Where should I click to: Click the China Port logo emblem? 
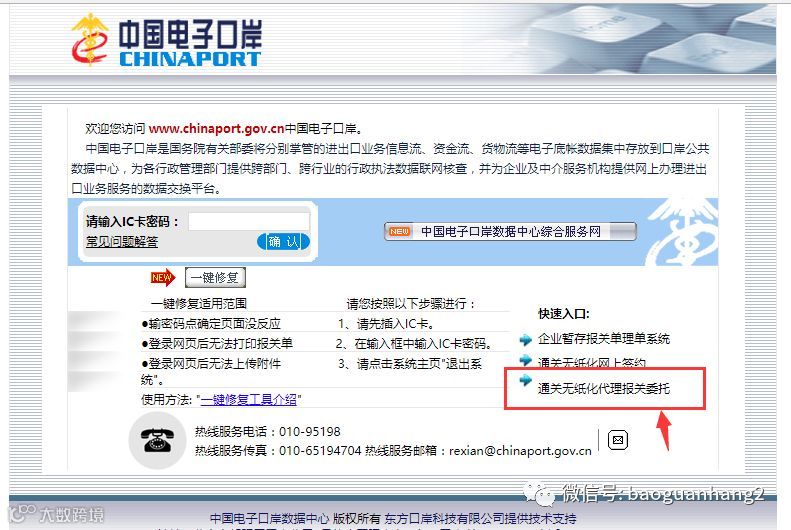tap(90, 40)
